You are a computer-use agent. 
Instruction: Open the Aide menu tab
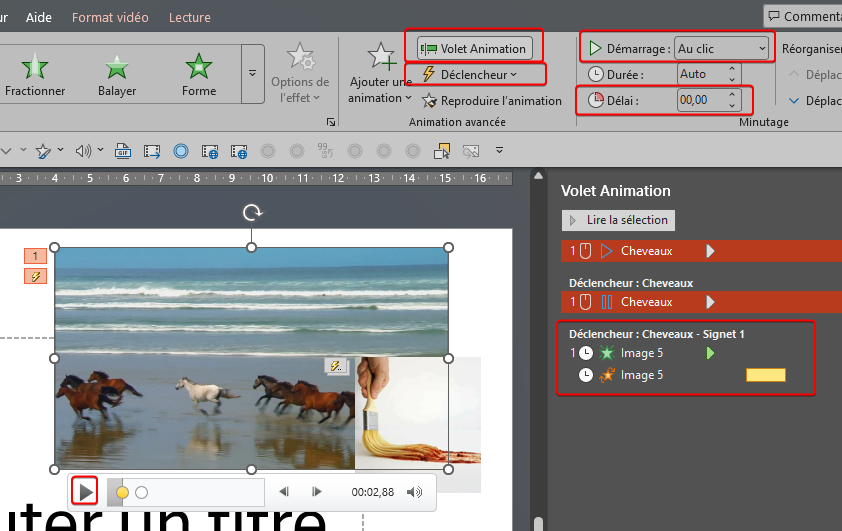click(39, 17)
